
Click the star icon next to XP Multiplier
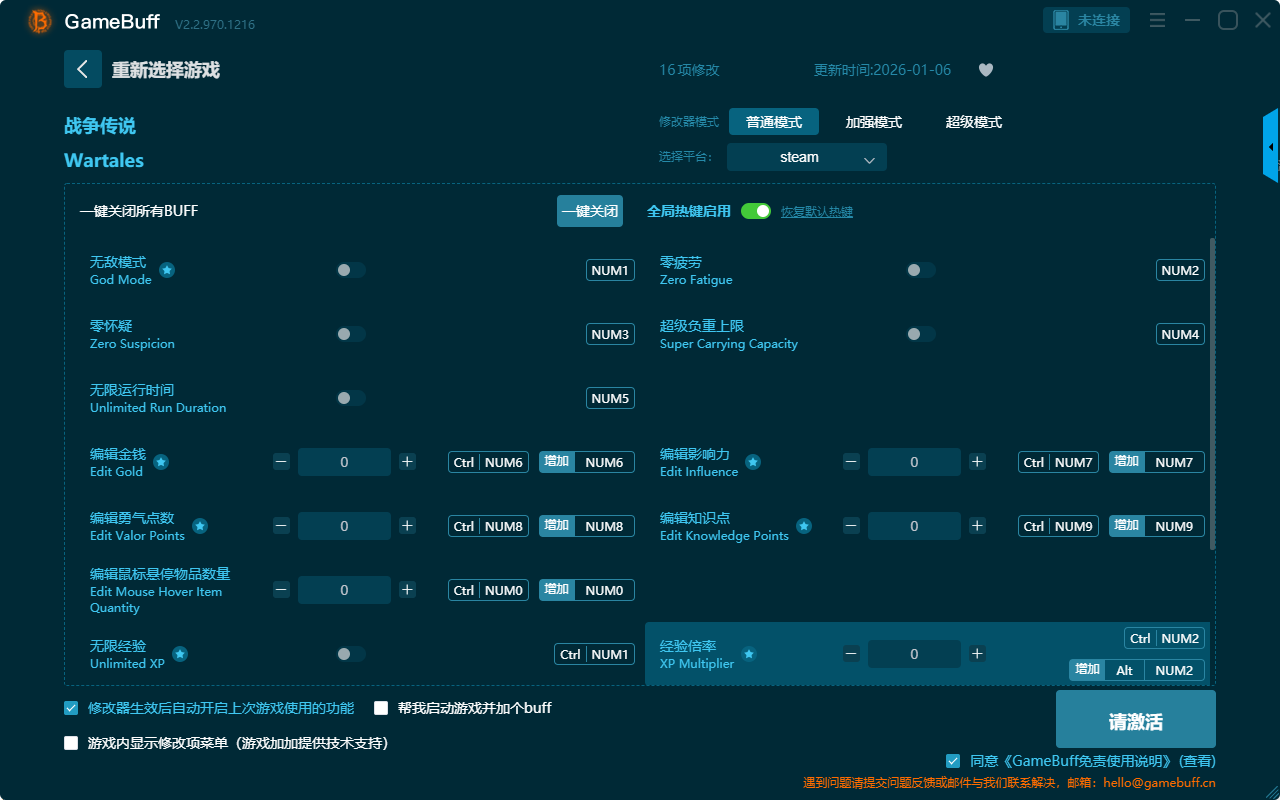point(749,654)
